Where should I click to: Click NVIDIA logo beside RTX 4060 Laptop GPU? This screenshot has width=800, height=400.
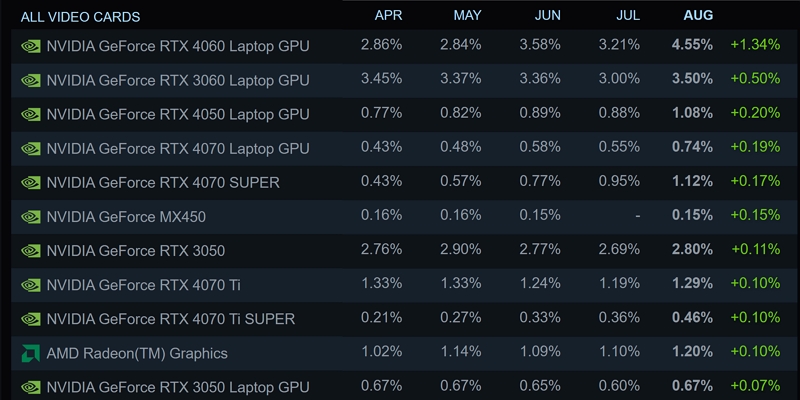[x=30, y=46]
